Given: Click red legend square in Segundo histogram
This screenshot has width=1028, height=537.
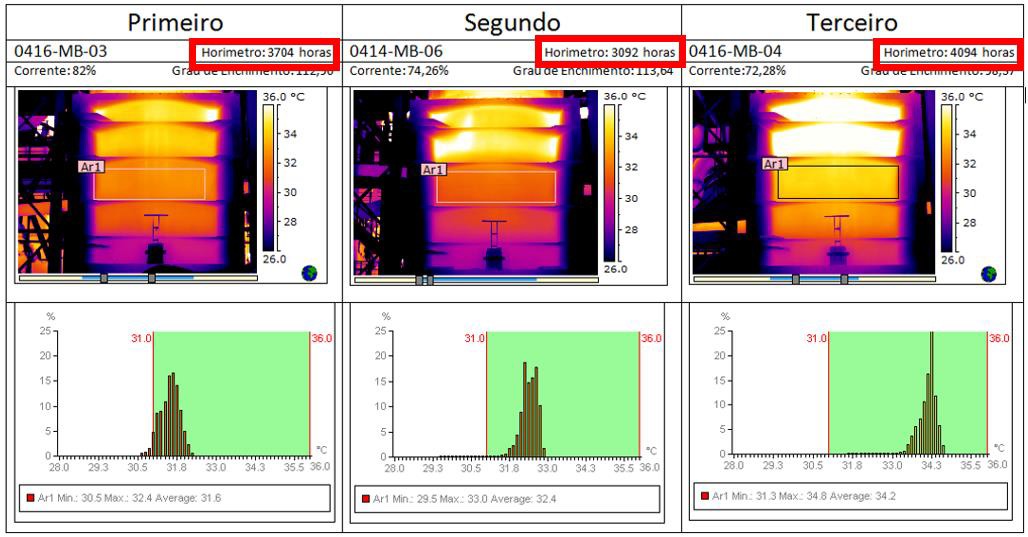Looking at the screenshot, I should [x=367, y=498].
